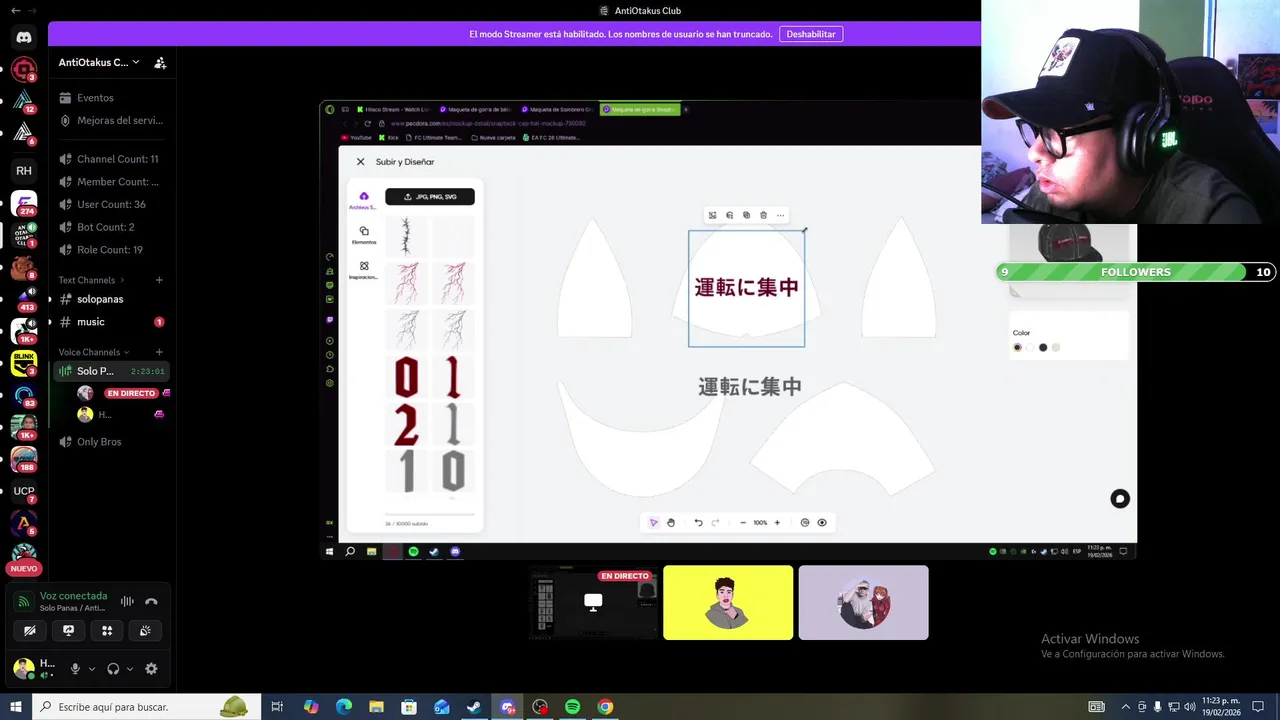Viewport: 1280px width, 720px height.
Task: Open chat bubble widget in stream
Action: pos(1120,499)
